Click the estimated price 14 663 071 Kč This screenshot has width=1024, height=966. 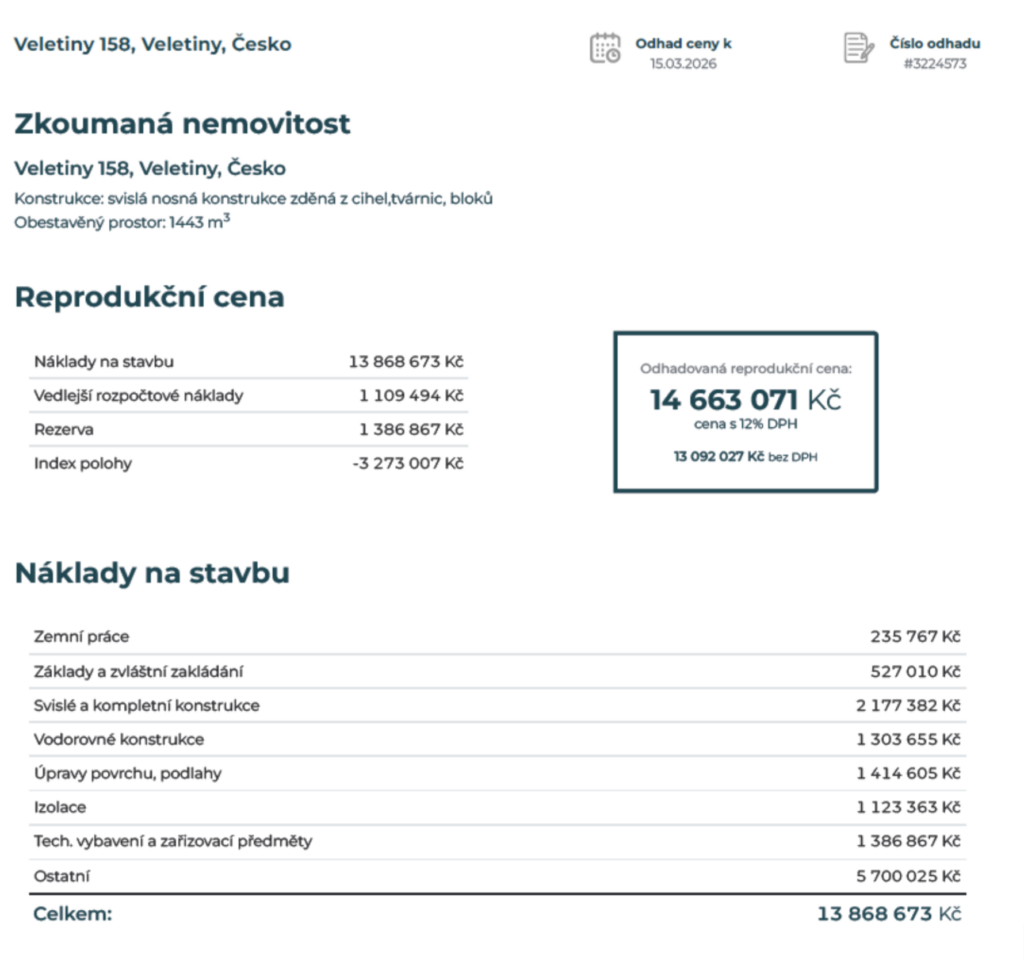(745, 400)
